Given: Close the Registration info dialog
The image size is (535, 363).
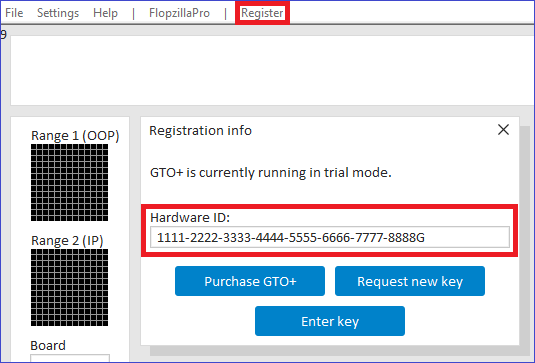Looking at the screenshot, I should pyautogui.click(x=503, y=130).
